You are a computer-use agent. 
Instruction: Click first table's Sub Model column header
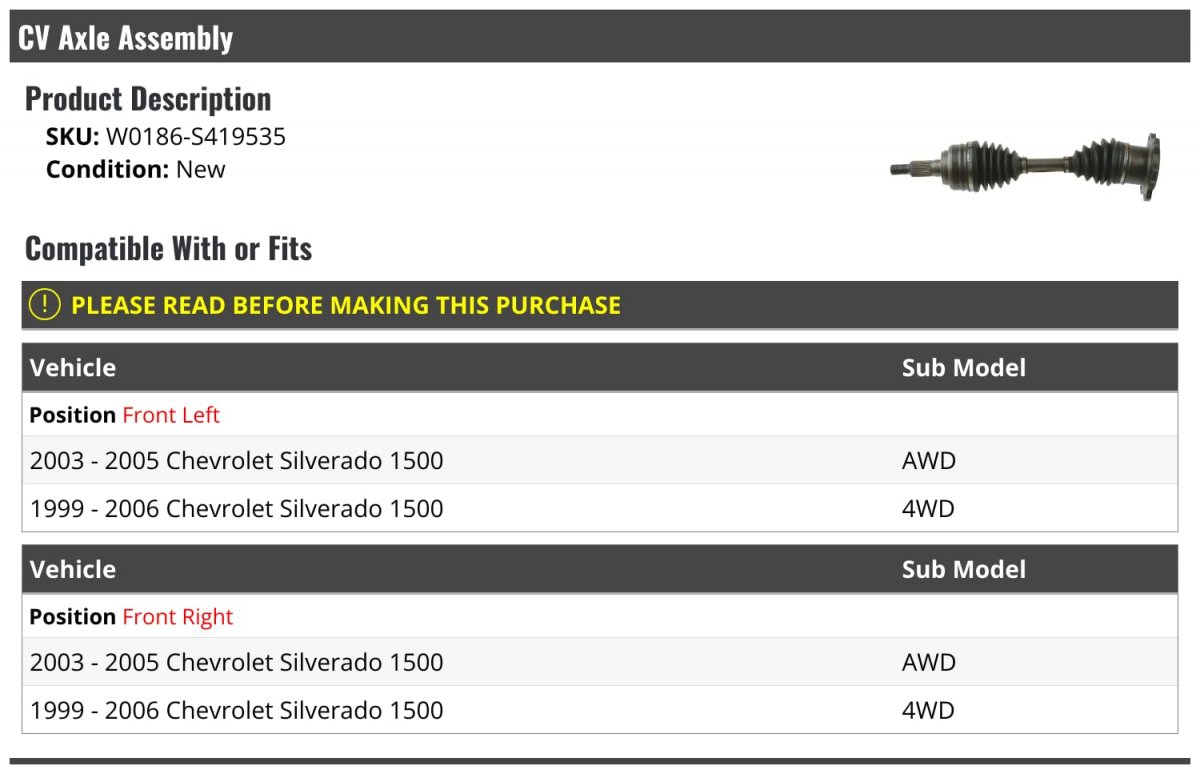click(x=964, y=367)
